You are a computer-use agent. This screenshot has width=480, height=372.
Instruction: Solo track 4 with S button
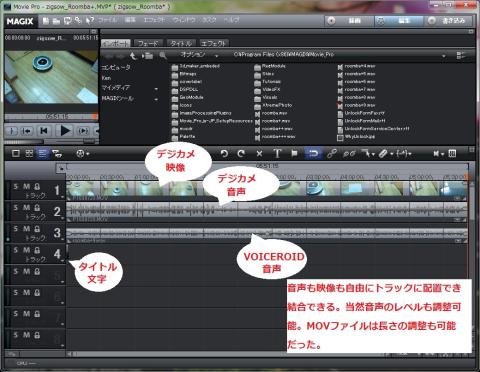click(16, 250)
